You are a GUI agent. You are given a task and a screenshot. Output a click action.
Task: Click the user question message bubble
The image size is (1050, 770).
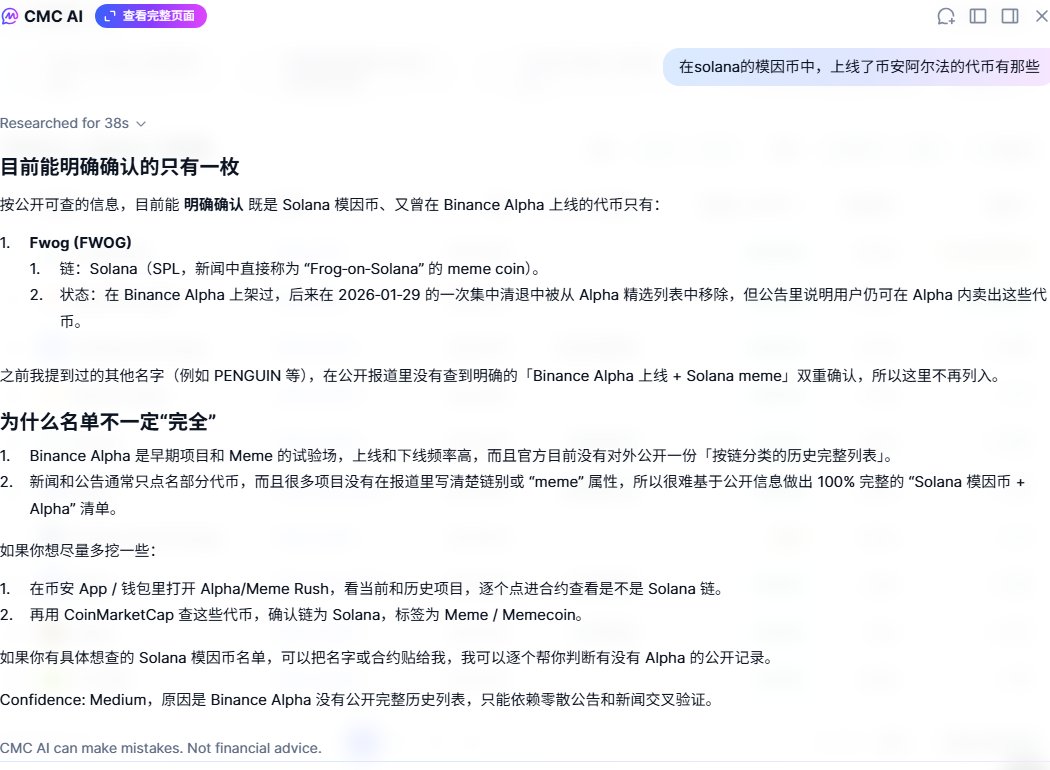click(858, 67)
